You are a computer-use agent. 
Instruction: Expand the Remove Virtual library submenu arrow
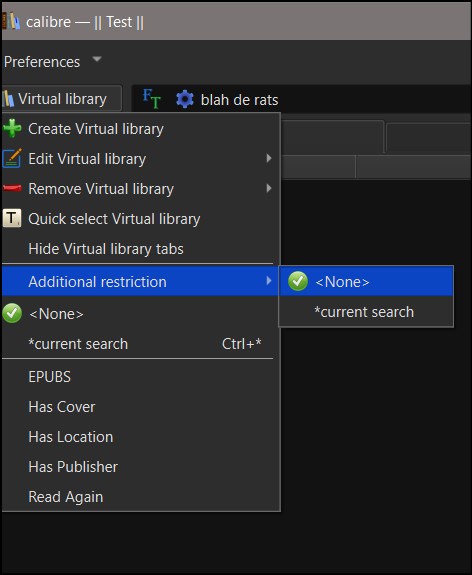pyautogui.click(x=269, y=188)
